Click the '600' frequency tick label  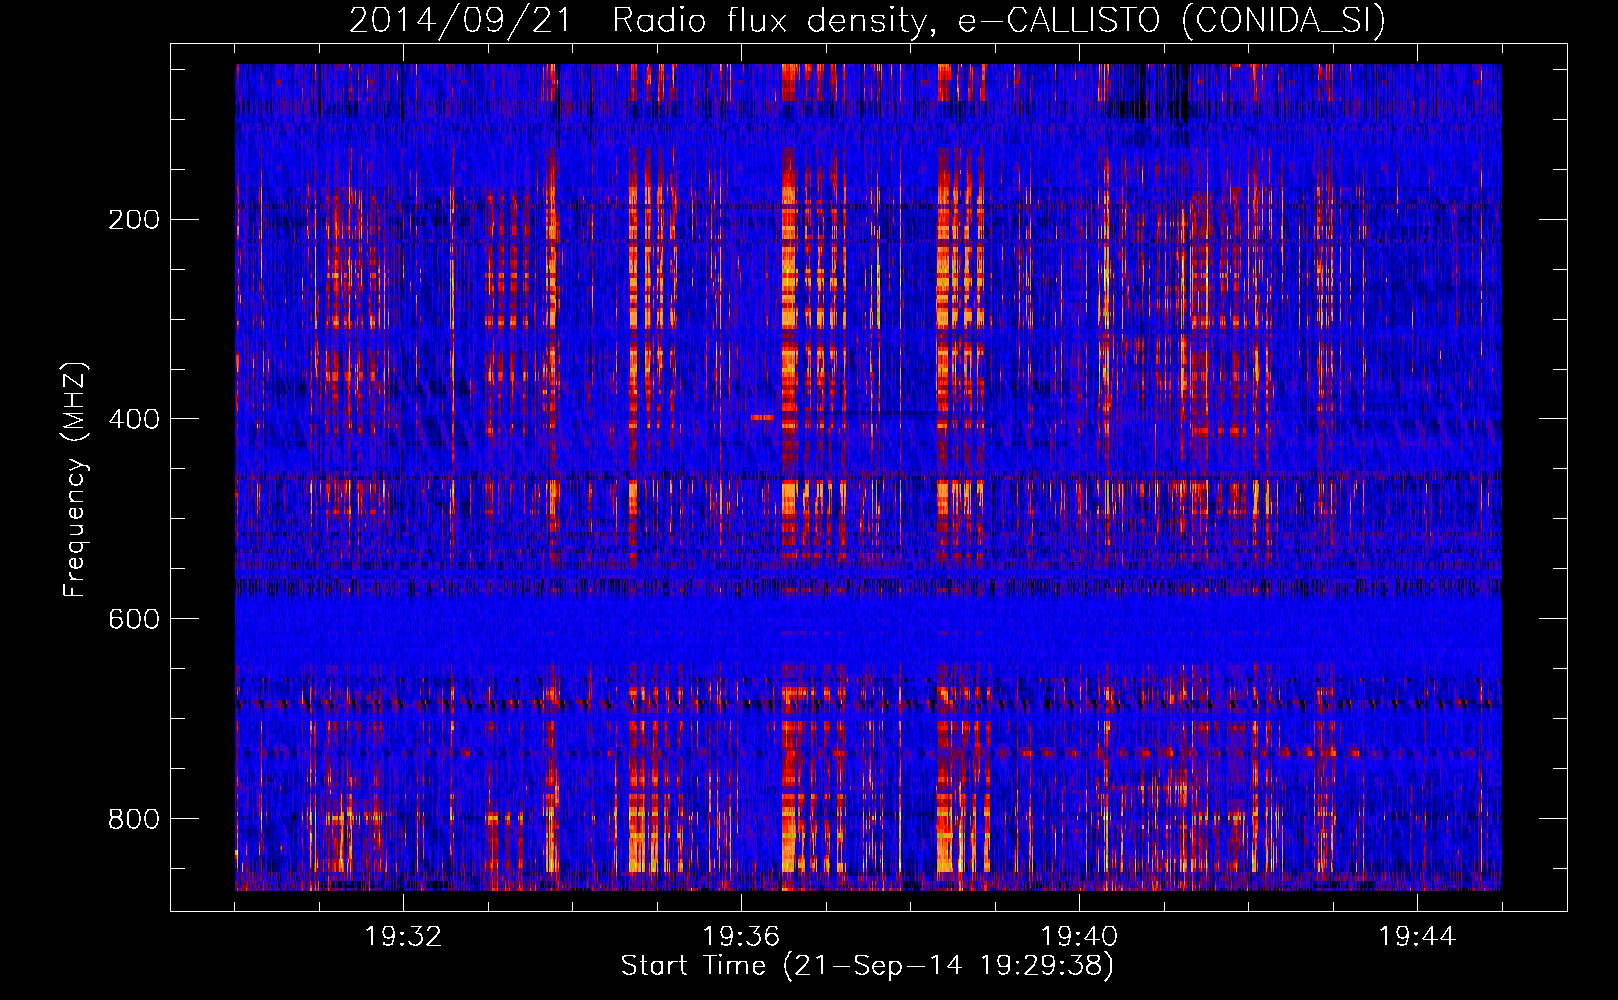(134, 619)
